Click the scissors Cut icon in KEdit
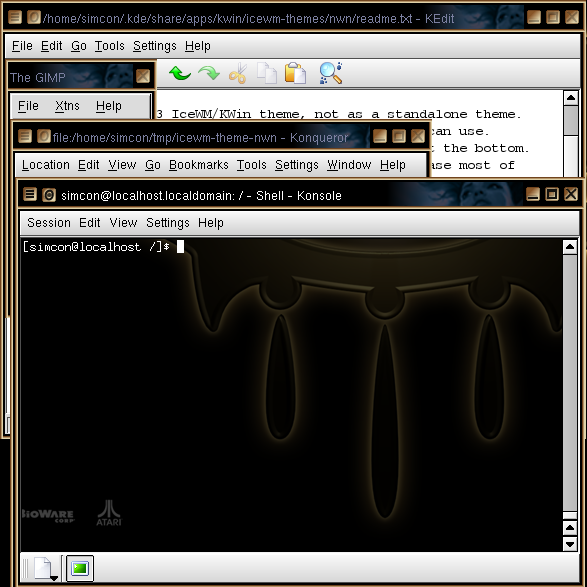 pyautogui.click(x=238, y=73)
